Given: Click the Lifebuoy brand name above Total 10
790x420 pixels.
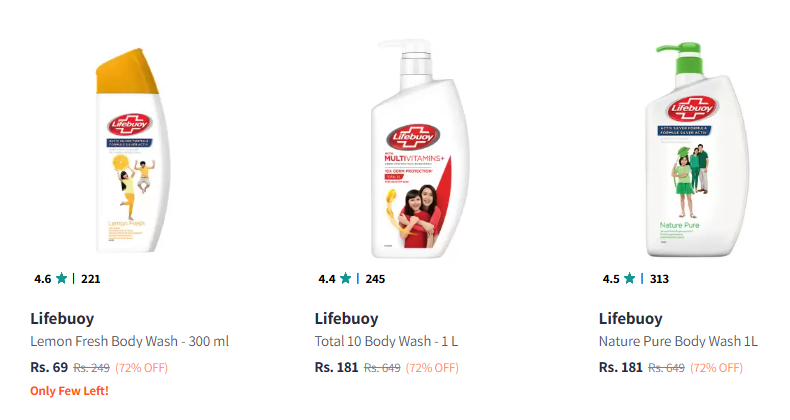Looking at the screenshot, I should point(346,319).
